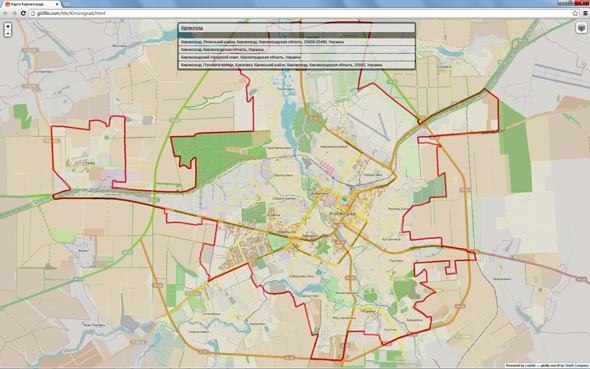Viewport: 590px width, 369px height.
Task: Go forward to next page
Action: (14, 13)
